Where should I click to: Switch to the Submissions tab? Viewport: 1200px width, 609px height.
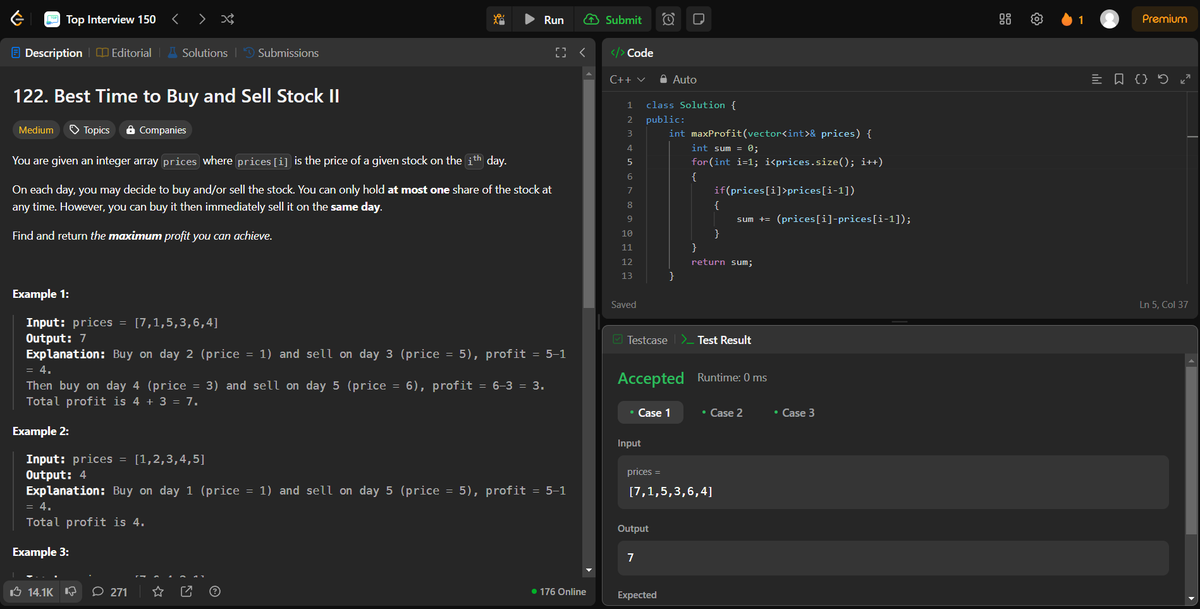[280, 53]
